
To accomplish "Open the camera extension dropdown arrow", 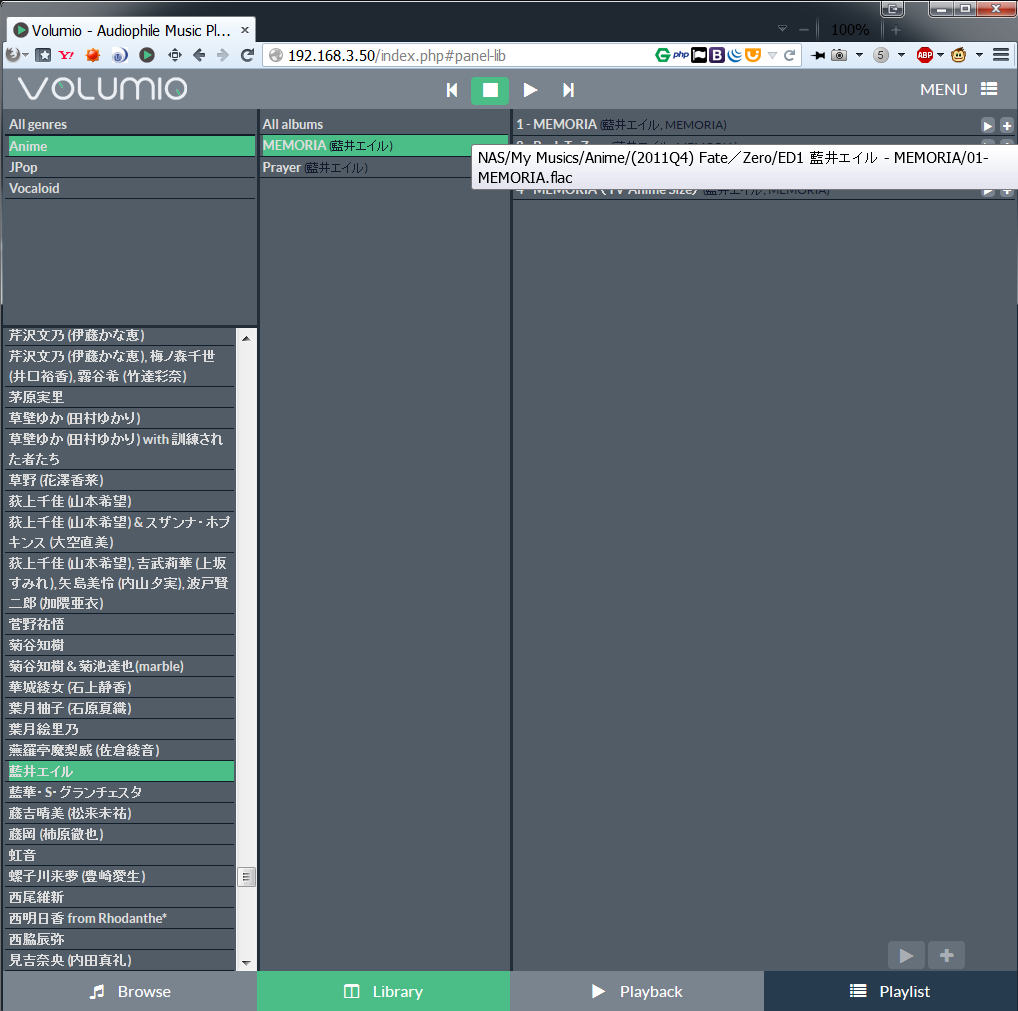I will pos(859,55).
